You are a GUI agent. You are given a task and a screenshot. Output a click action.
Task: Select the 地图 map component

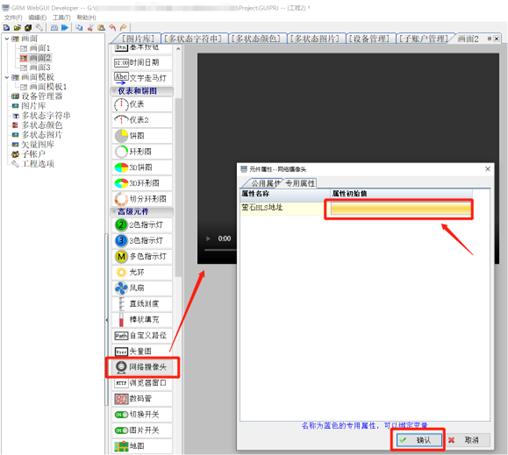[142, 446]
